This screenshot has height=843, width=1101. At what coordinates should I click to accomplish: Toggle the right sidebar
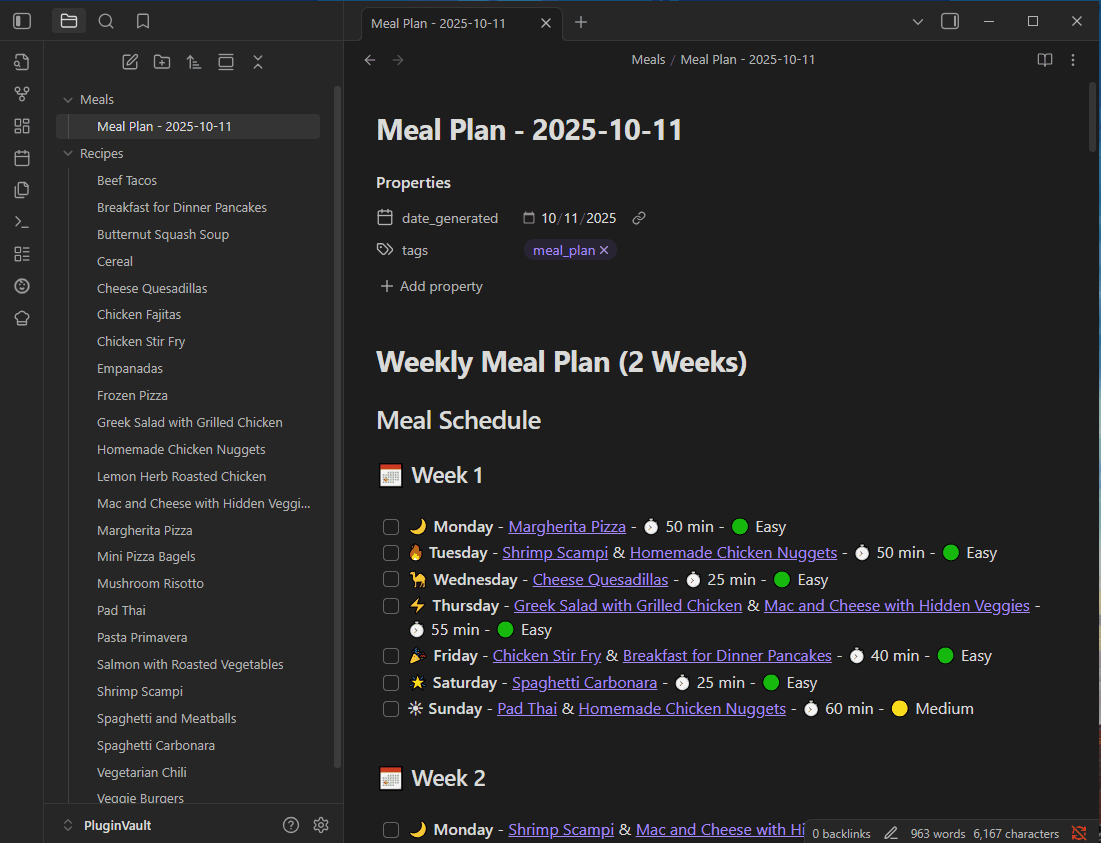[950, 21]
